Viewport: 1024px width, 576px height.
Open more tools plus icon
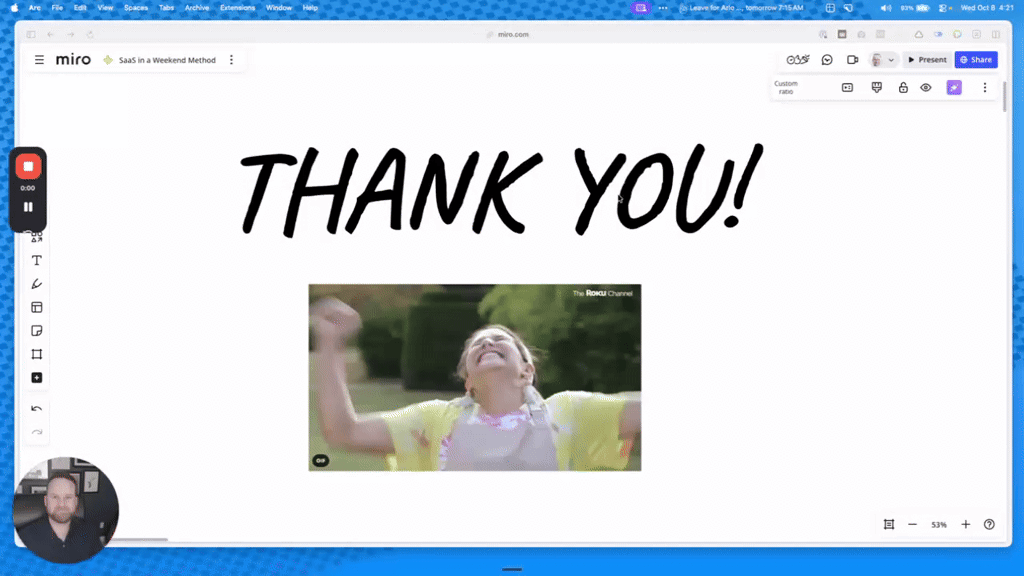pos(37,378)
